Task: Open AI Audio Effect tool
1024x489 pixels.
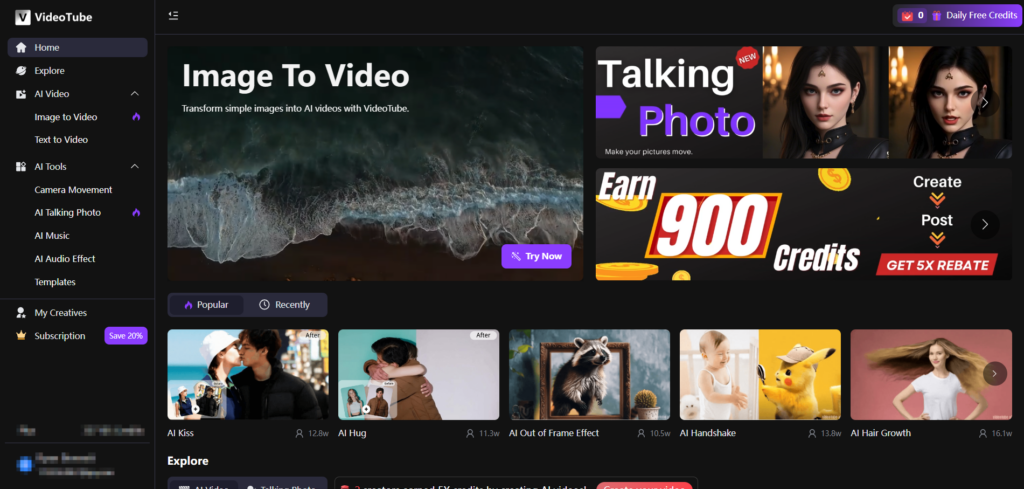Action: [65, 259]
